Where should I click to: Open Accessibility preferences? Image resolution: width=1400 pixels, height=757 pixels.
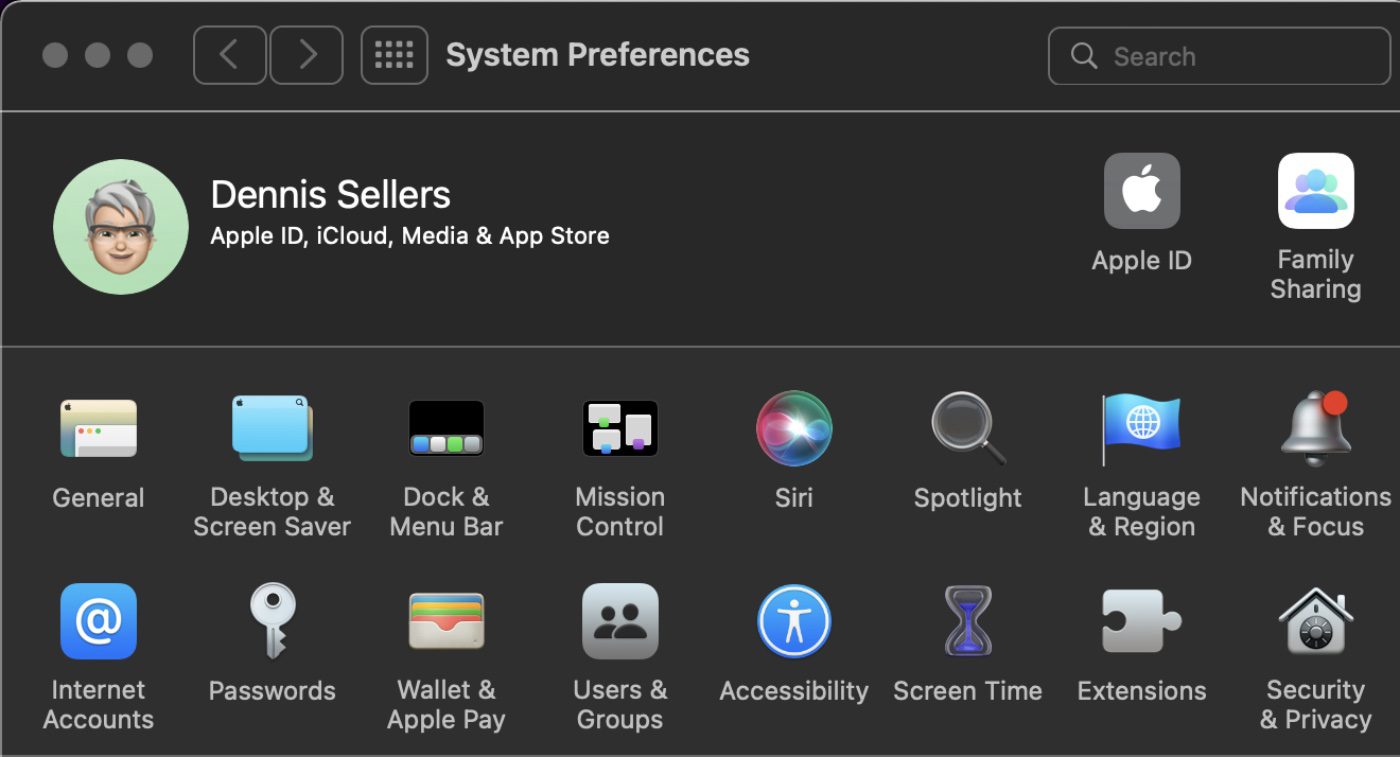pos(794,621)
